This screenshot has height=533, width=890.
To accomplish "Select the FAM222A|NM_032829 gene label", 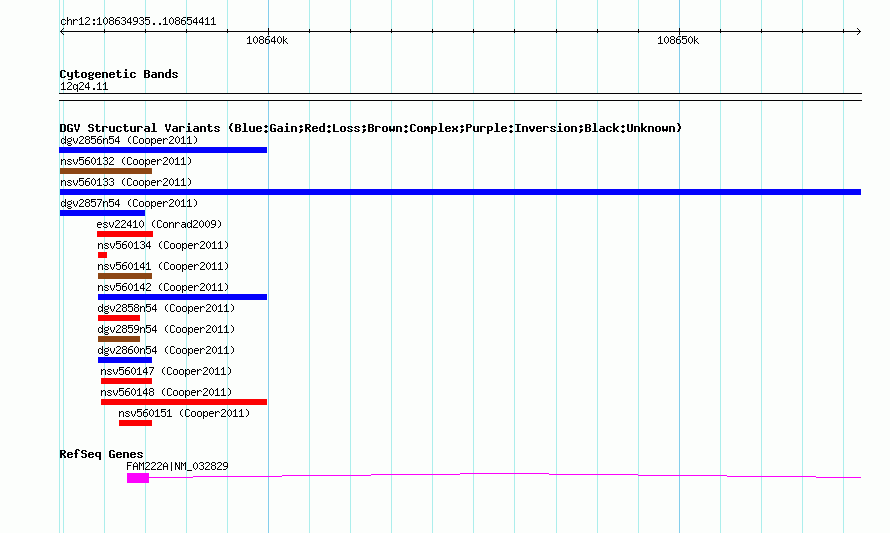I will (177, 466).
